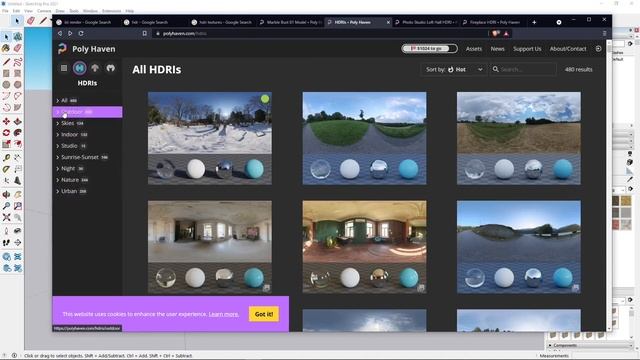The height and width of the screenshot is (360, 640).
Task: Click the donation goal progress bar
Action: pos(429,49)
